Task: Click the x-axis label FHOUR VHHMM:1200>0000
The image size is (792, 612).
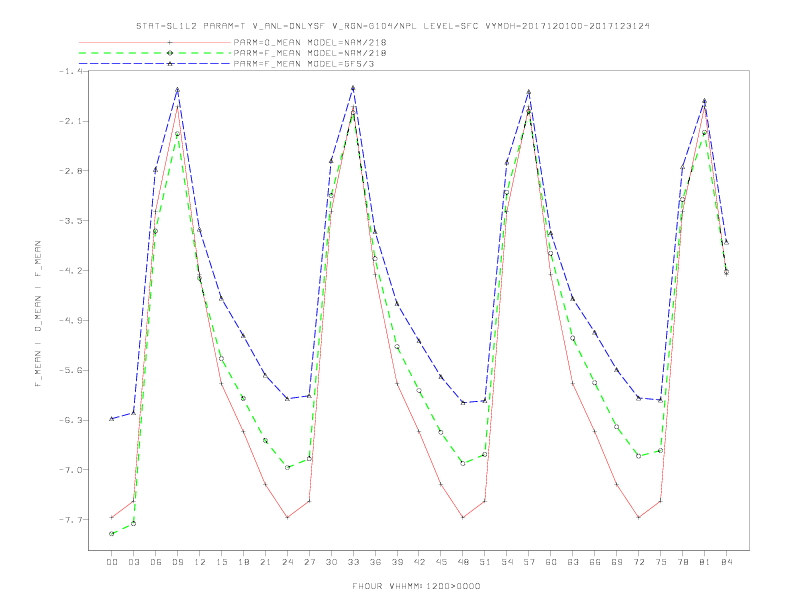Action: click(416, 586)
